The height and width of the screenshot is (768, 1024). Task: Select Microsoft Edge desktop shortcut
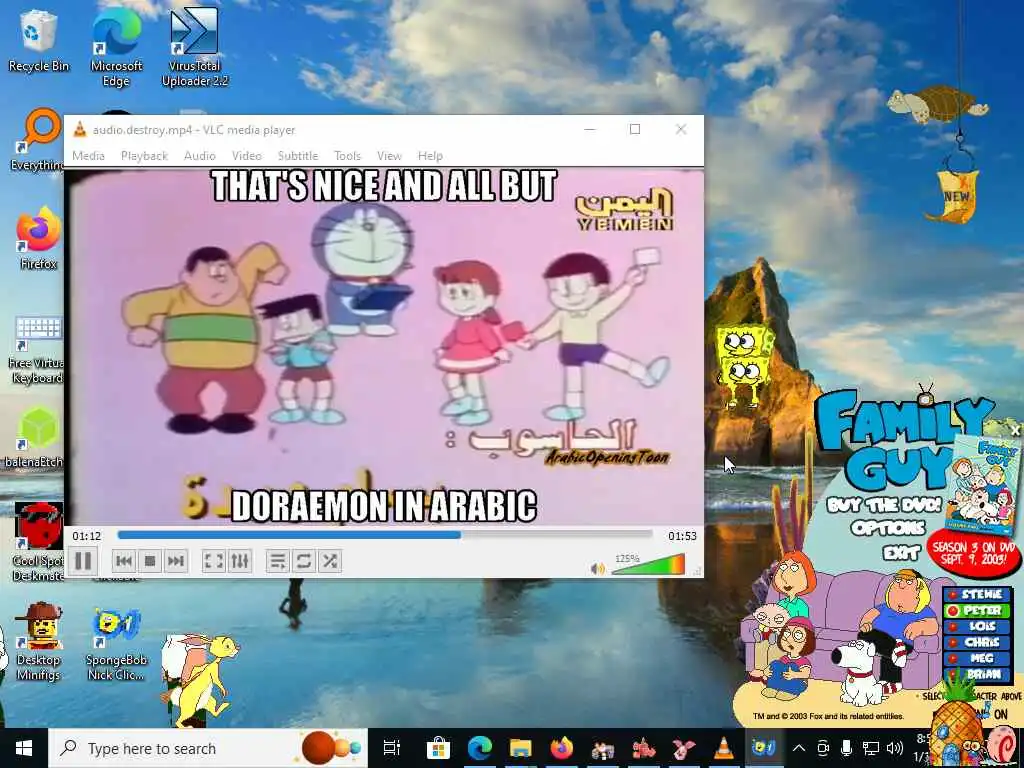pyautogui.click(x=116, y=47)
